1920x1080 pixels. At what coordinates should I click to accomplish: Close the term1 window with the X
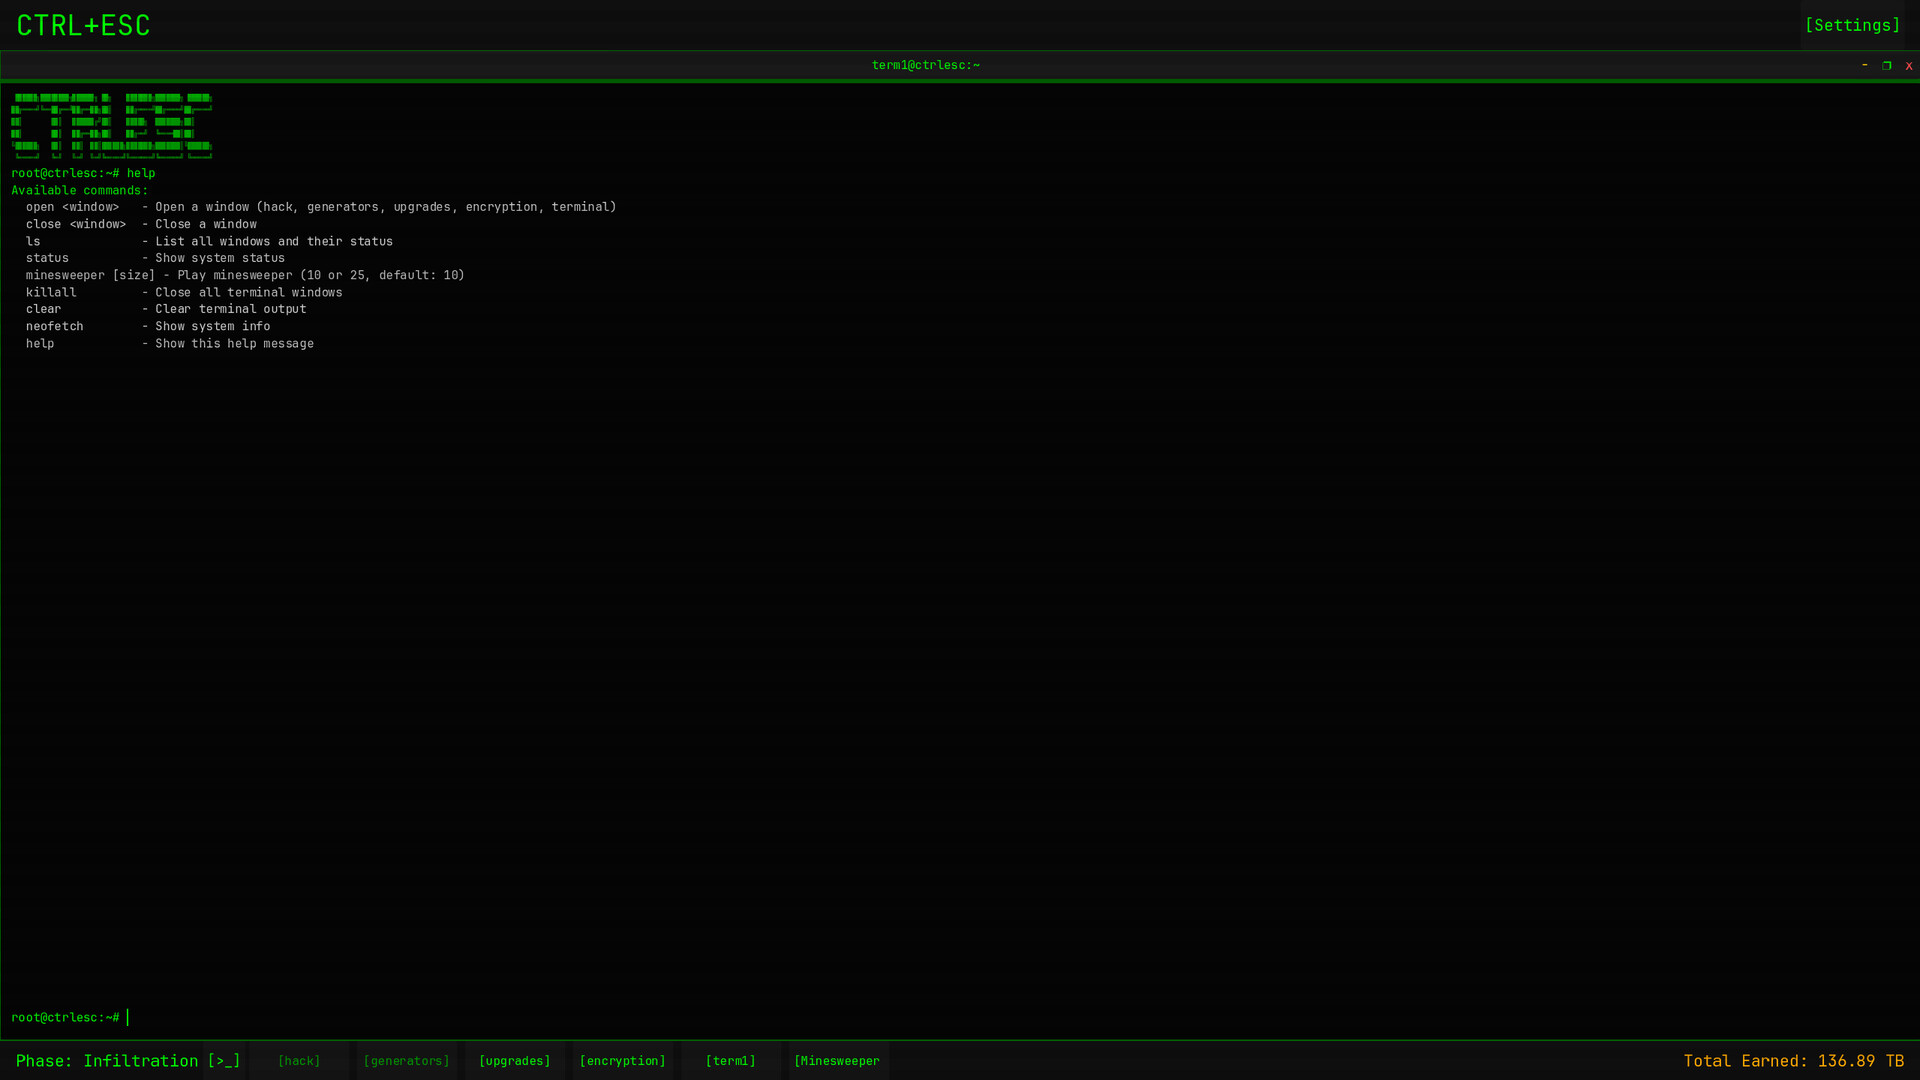[x=1909, y=65]
